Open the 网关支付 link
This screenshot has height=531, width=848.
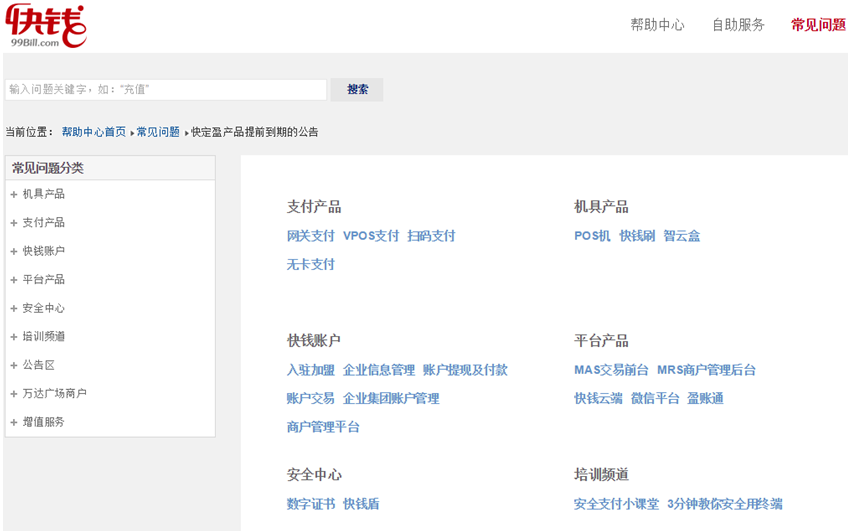pos(311,236)
